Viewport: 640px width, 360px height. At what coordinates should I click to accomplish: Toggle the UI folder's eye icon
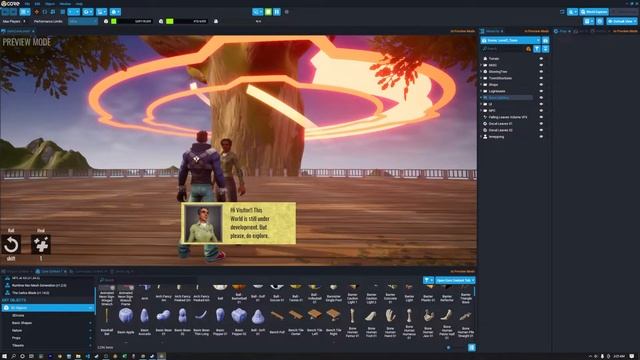click(542, 104)
